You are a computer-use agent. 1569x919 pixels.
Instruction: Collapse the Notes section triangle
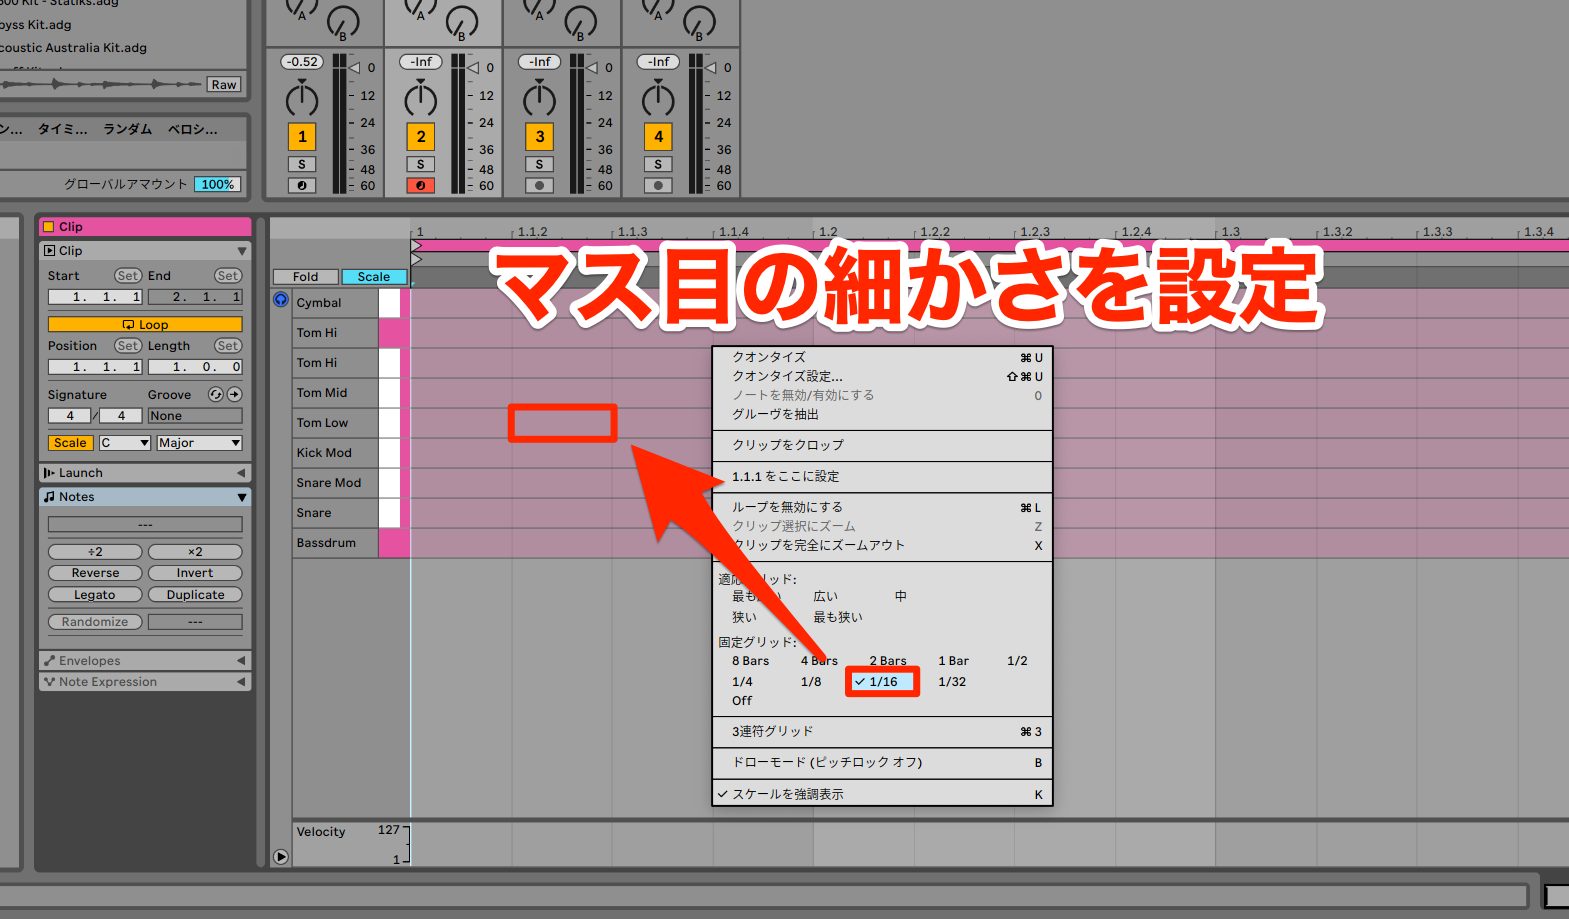(x=241, y=497)
